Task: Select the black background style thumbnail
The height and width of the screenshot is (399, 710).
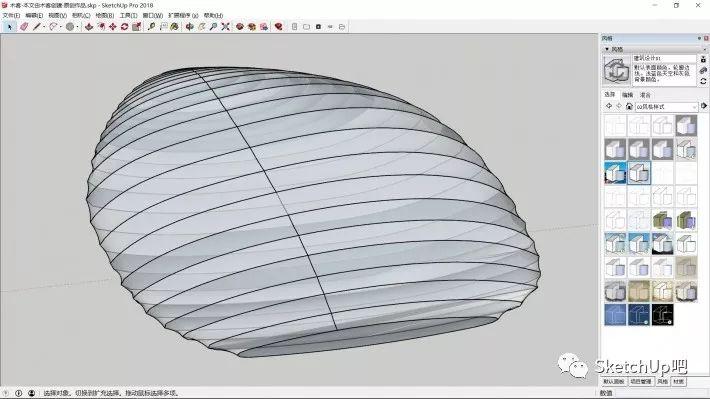Action: tap(662, 315)
